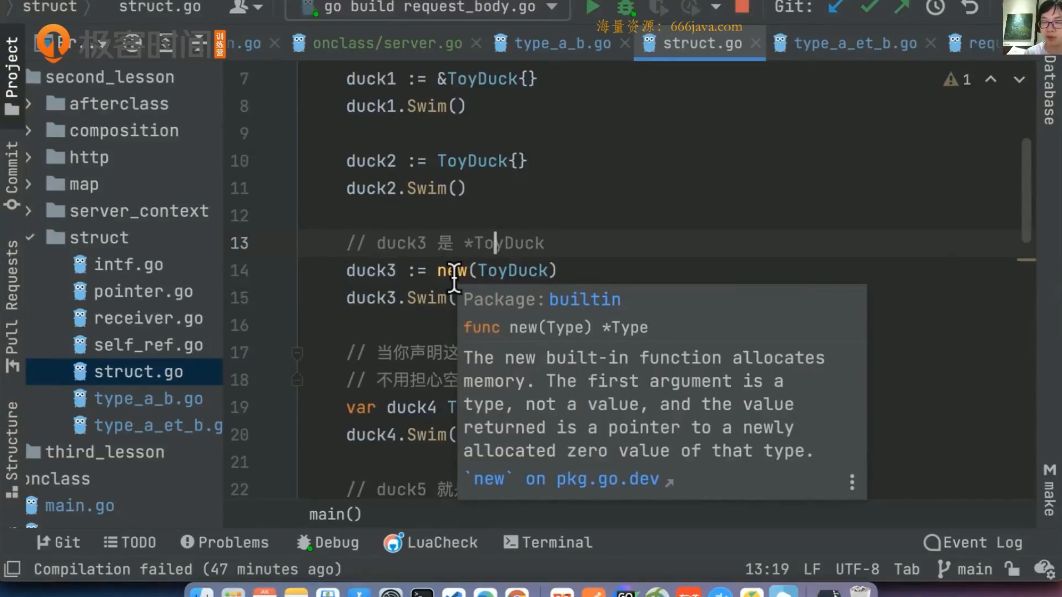
Task: Open the Structure tool window
Action: (x=12, y=450)
